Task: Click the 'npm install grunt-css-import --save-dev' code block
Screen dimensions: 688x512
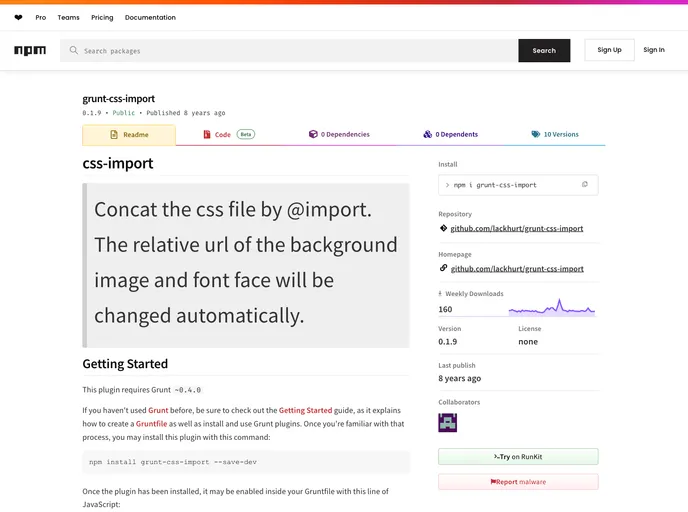Action: pos(246,462)
